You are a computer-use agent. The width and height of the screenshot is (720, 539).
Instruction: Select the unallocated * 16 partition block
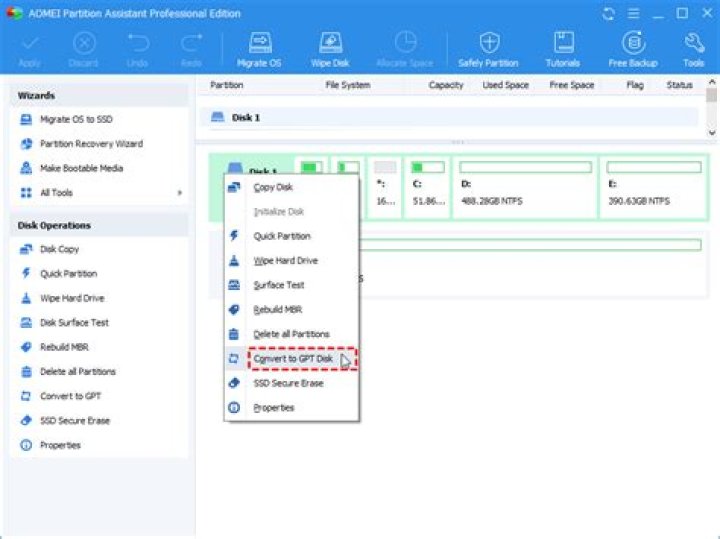[385, 187]
